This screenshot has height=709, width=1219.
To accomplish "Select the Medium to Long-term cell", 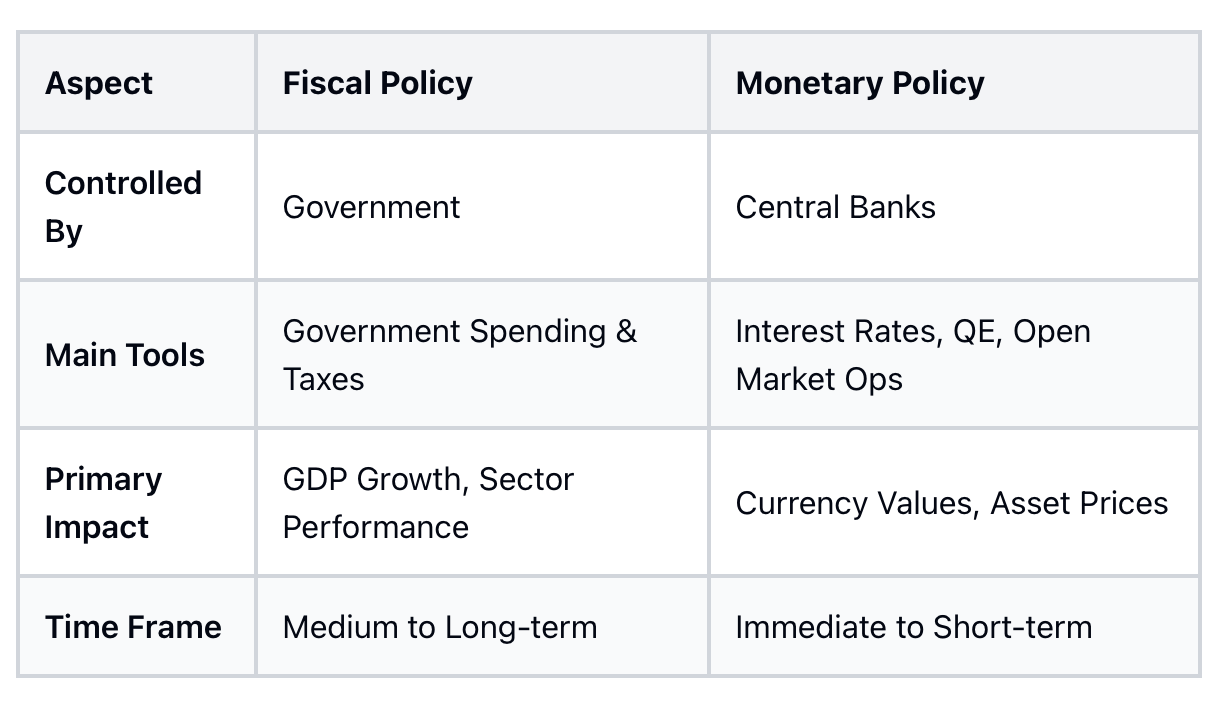I will pyautogui.click(x=482, y=626).
